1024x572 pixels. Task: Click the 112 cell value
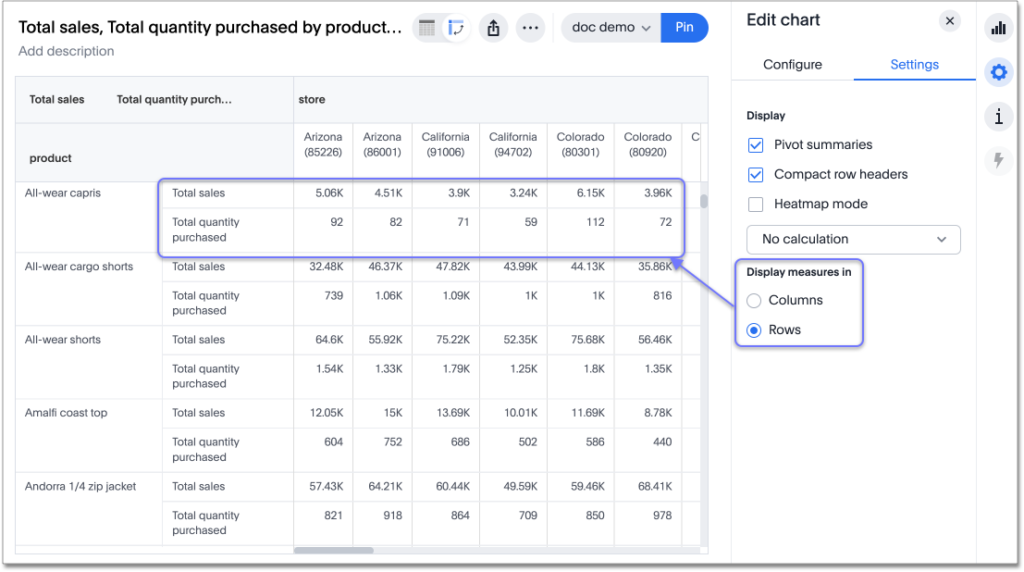click(595, 222)
